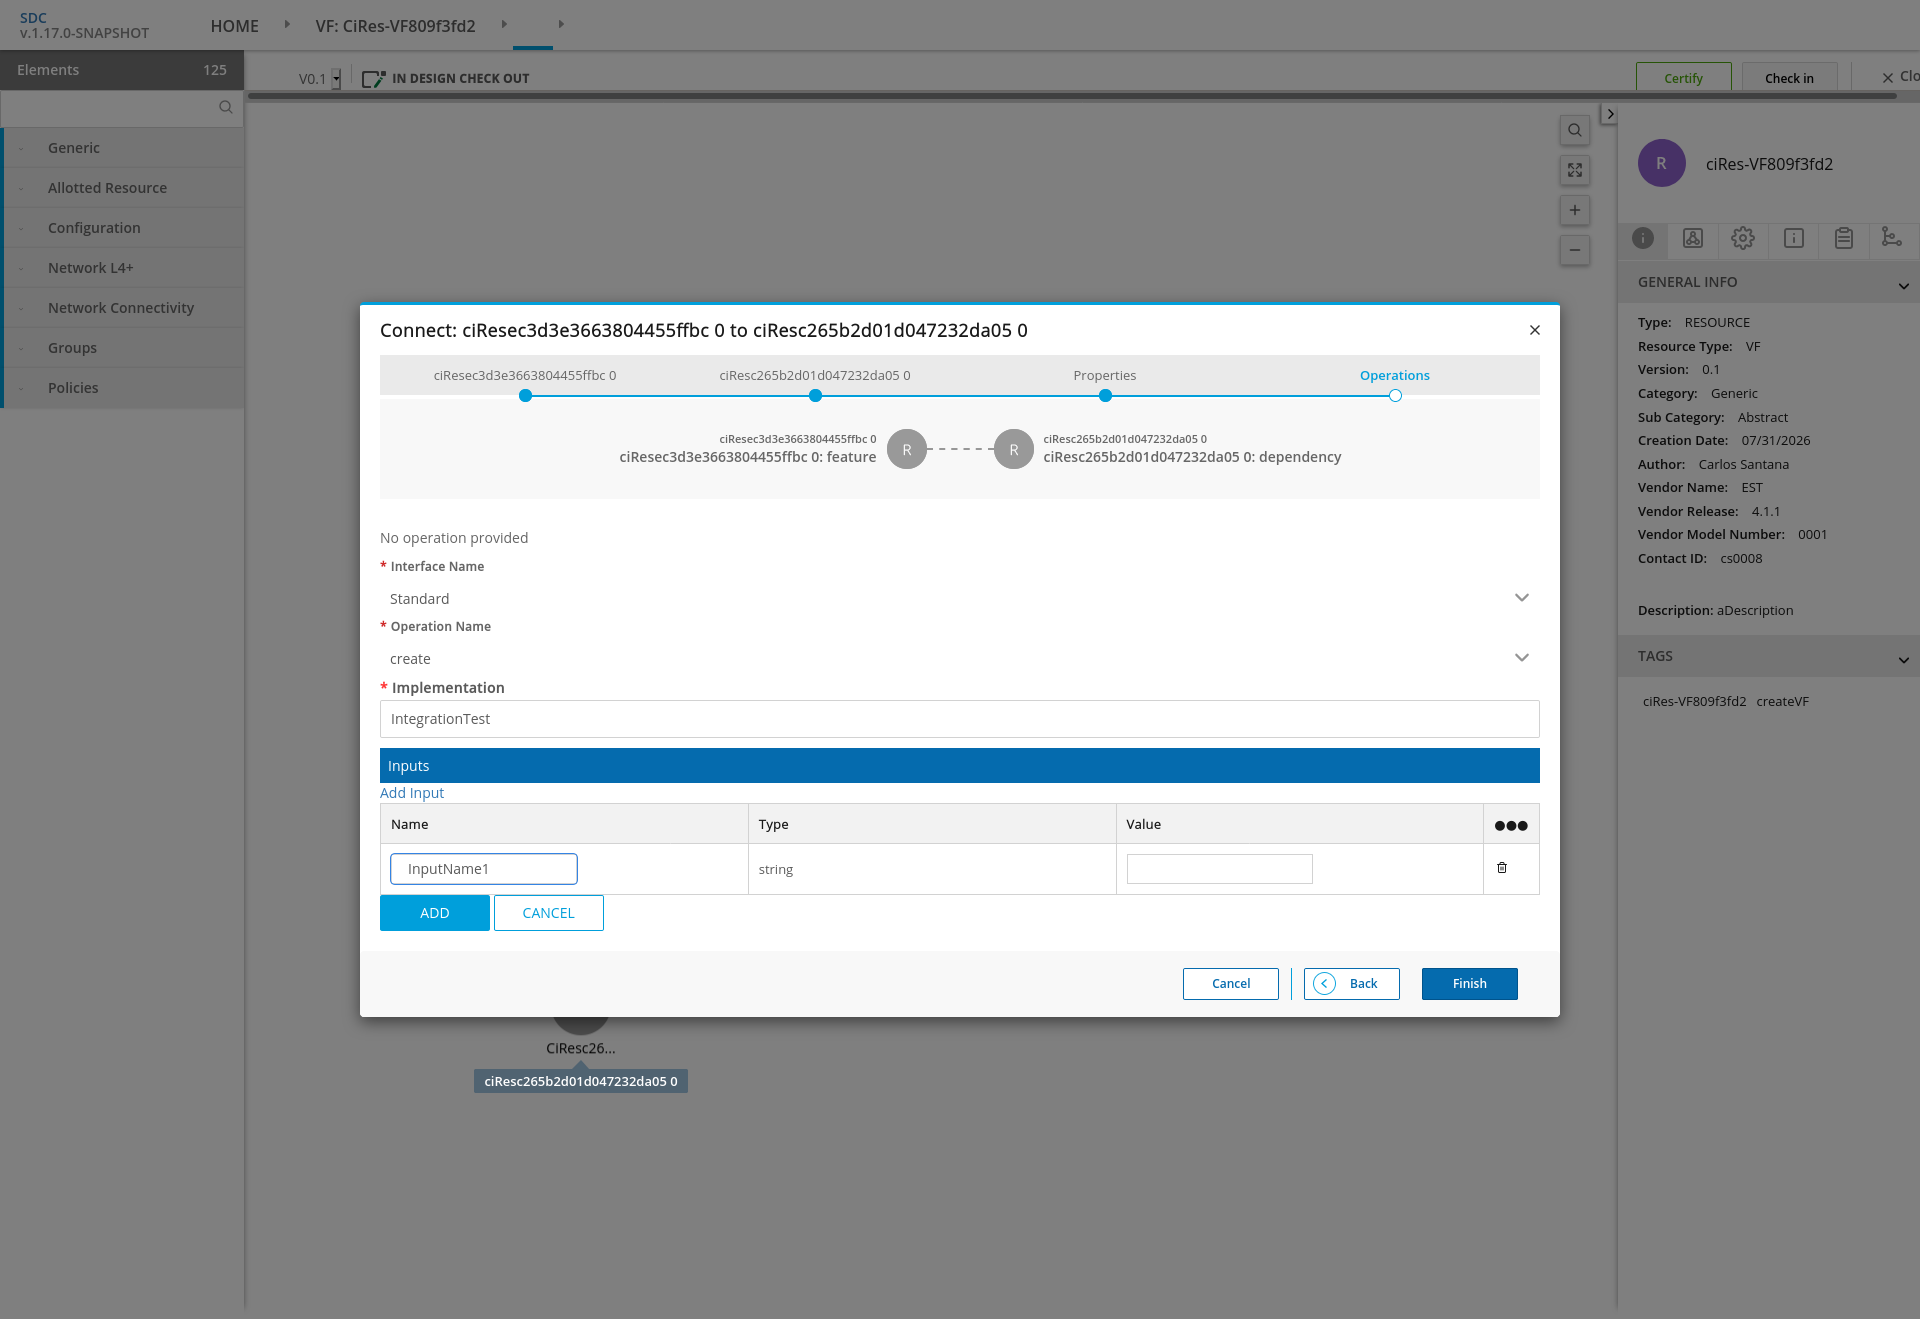Click Value column header
Screen dimensions: 1920x1319
click(x=1300, y=824)
